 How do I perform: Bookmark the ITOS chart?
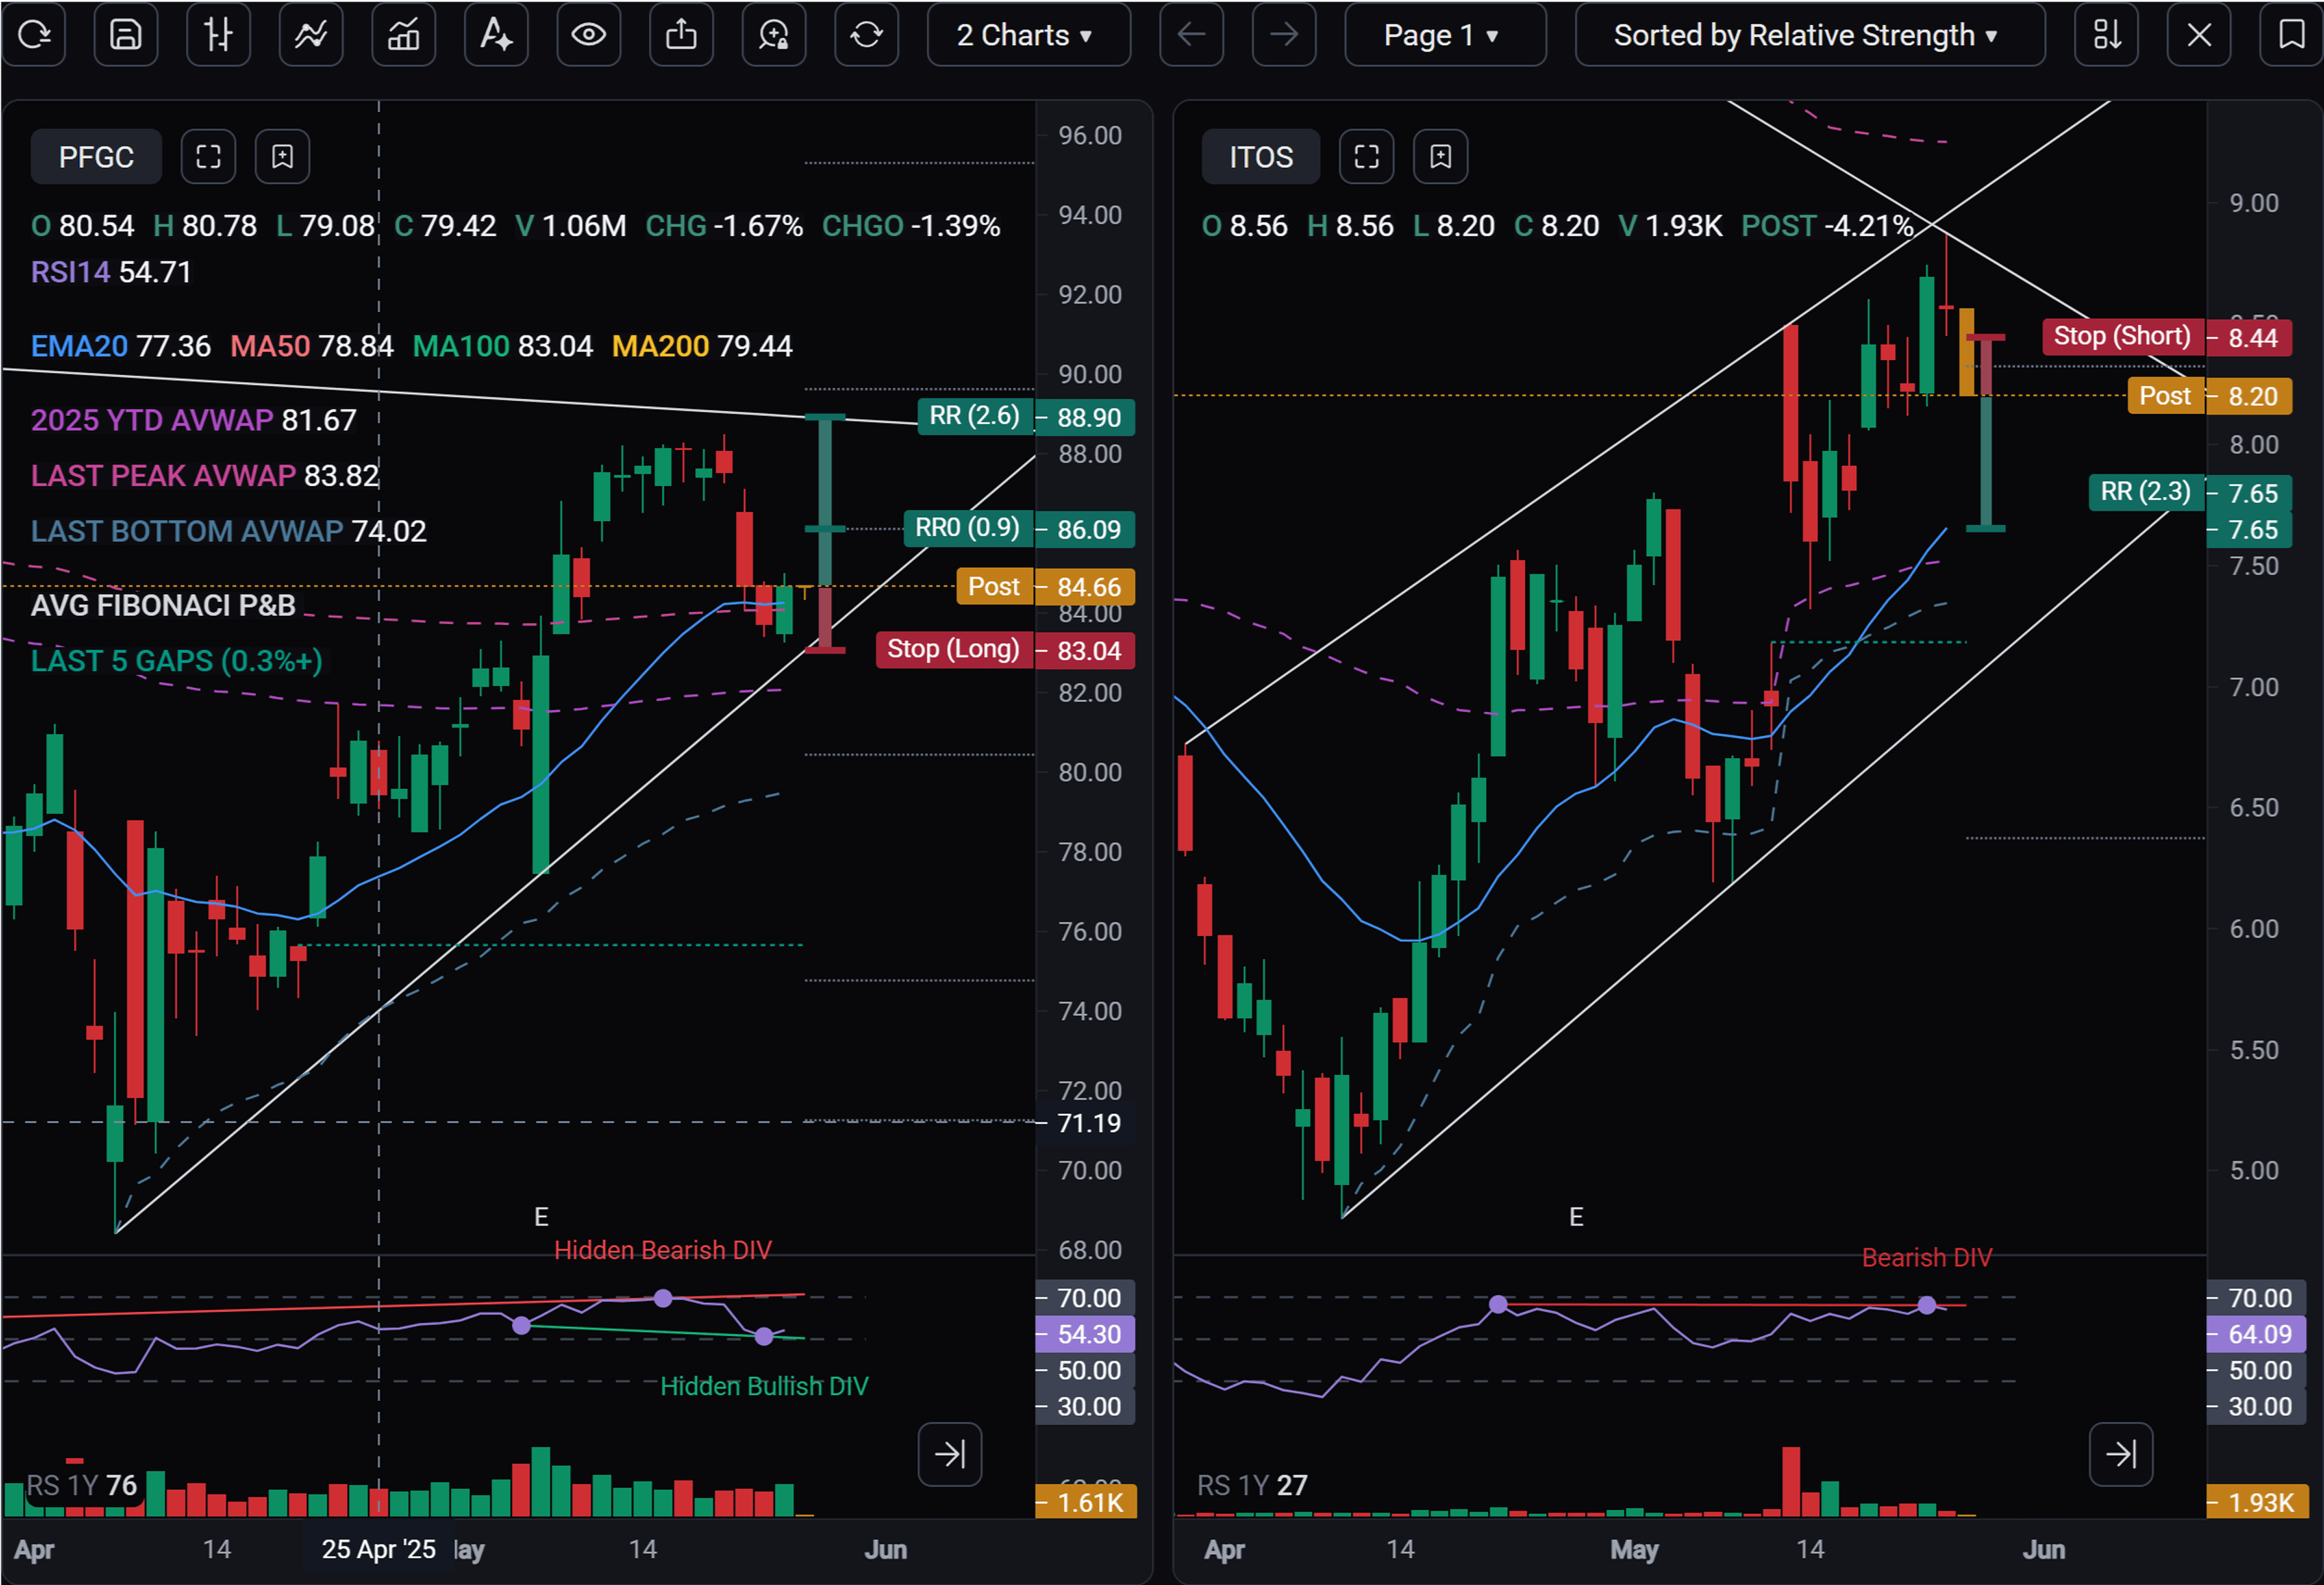coord(1440,156)
